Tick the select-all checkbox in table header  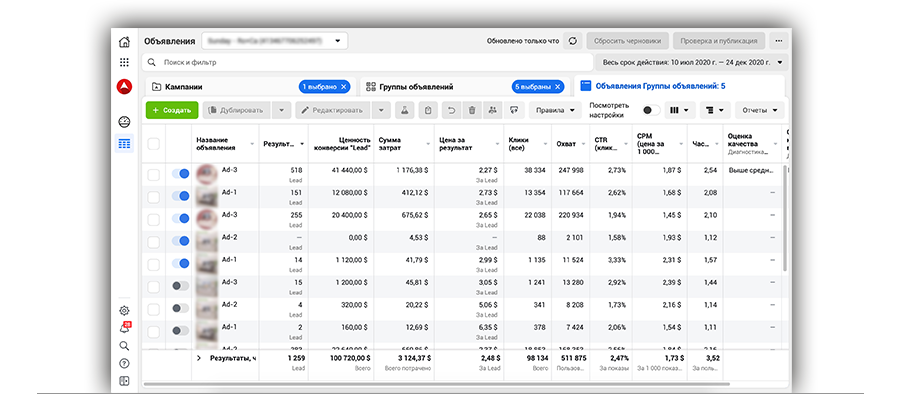[x=153, y=144]
